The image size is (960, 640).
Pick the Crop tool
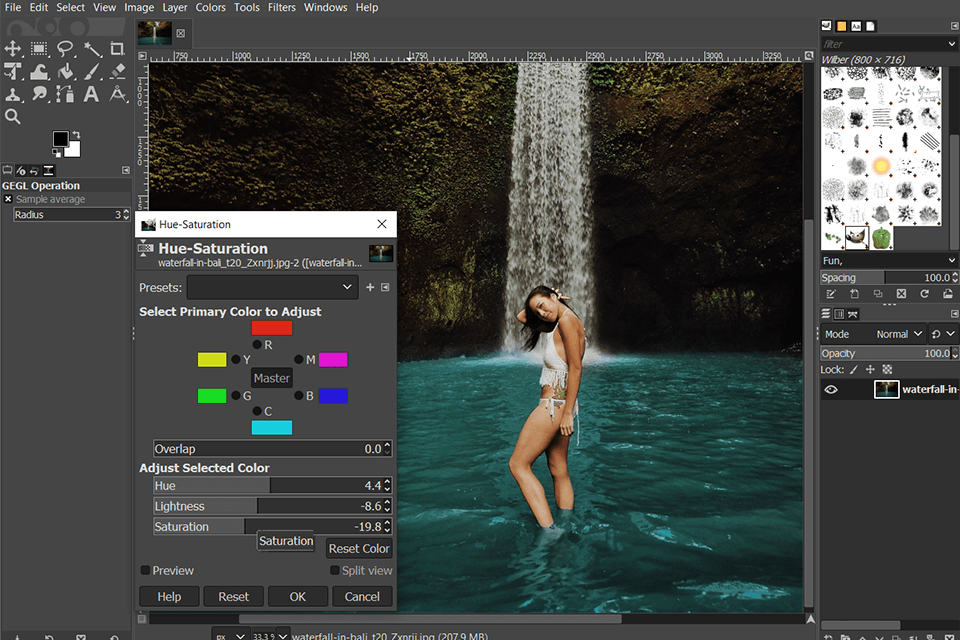click(x=117, y=48)
